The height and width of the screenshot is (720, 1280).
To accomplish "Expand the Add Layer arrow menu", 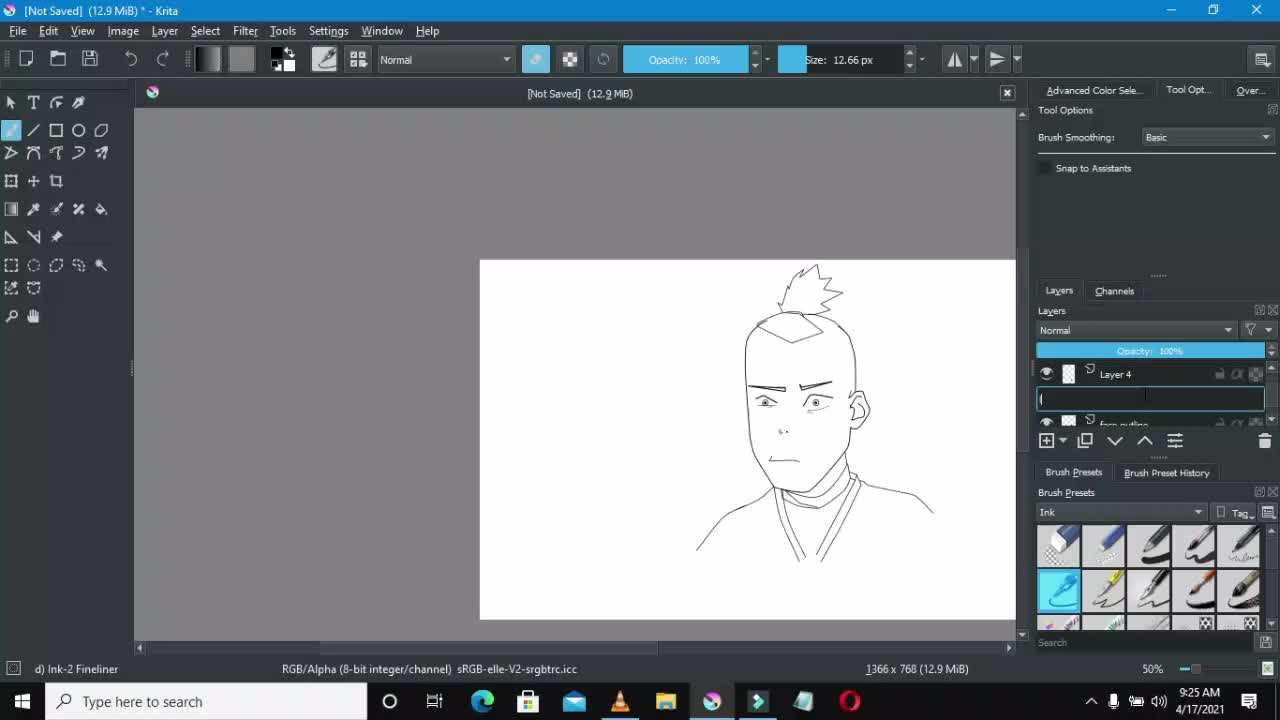I will pyautogui.click(x=1063, y=441).
